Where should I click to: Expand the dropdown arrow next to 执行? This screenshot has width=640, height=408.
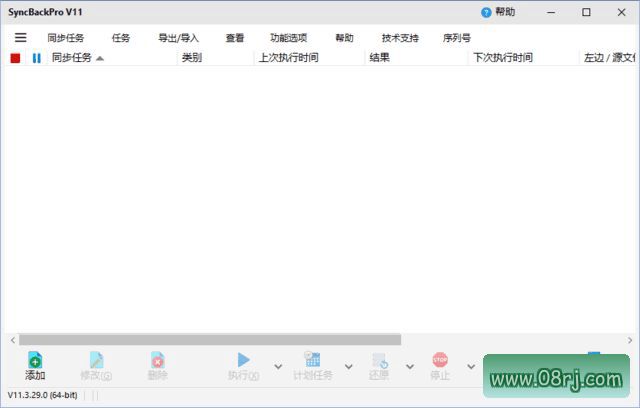point(278,366)
